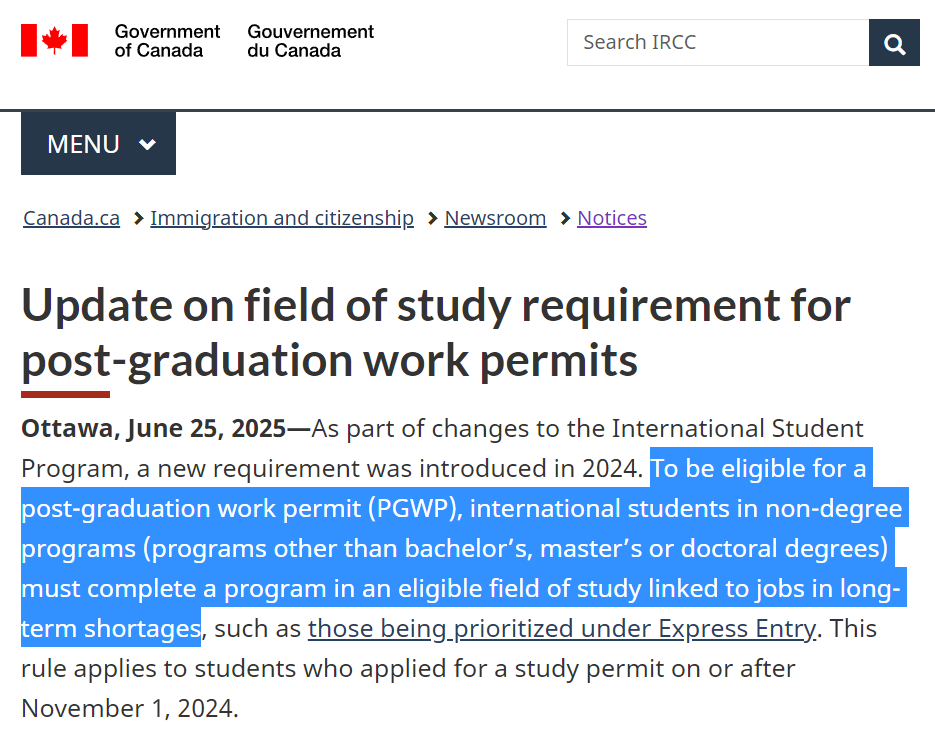
Task: Open the Newsroom breadcrumb link
Action: point(496,218)
